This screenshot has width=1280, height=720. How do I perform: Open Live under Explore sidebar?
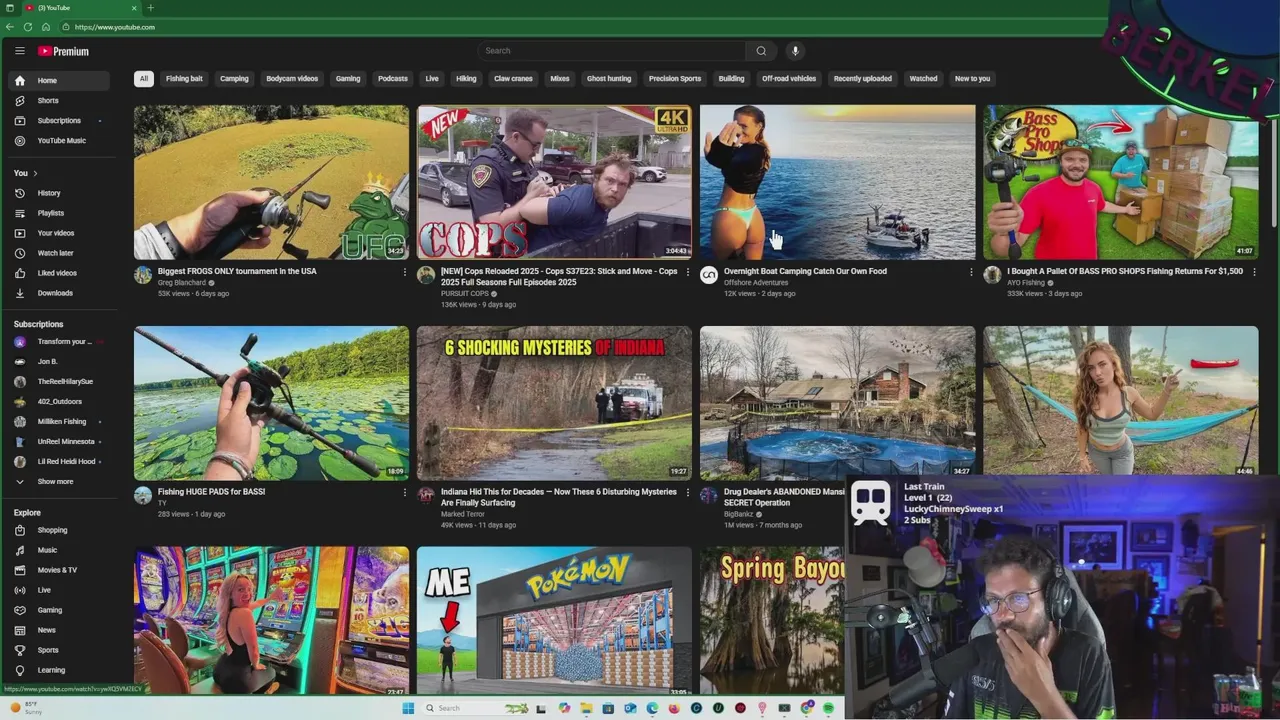click(x=60, y=590)
